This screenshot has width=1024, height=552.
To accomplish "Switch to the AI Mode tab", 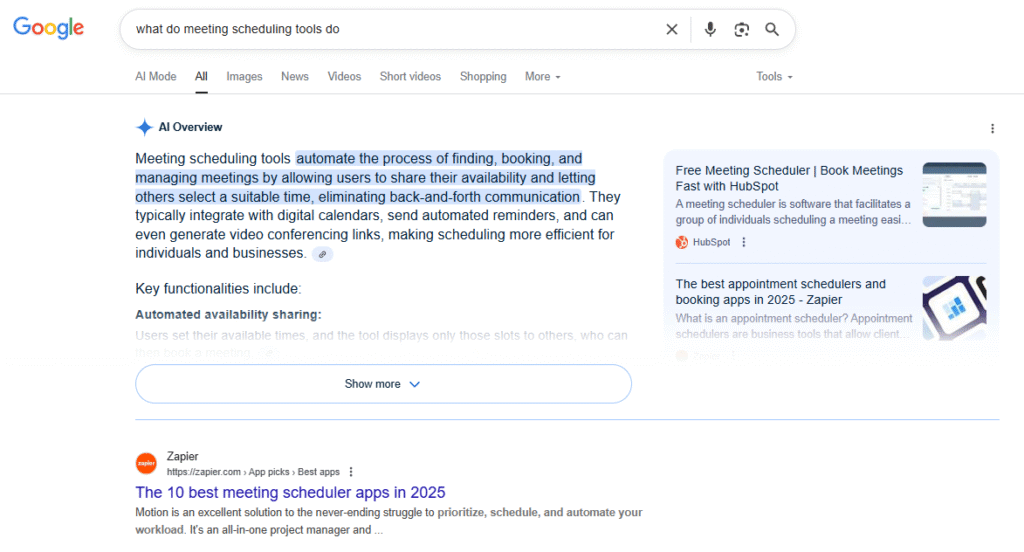I will [155, 77].
